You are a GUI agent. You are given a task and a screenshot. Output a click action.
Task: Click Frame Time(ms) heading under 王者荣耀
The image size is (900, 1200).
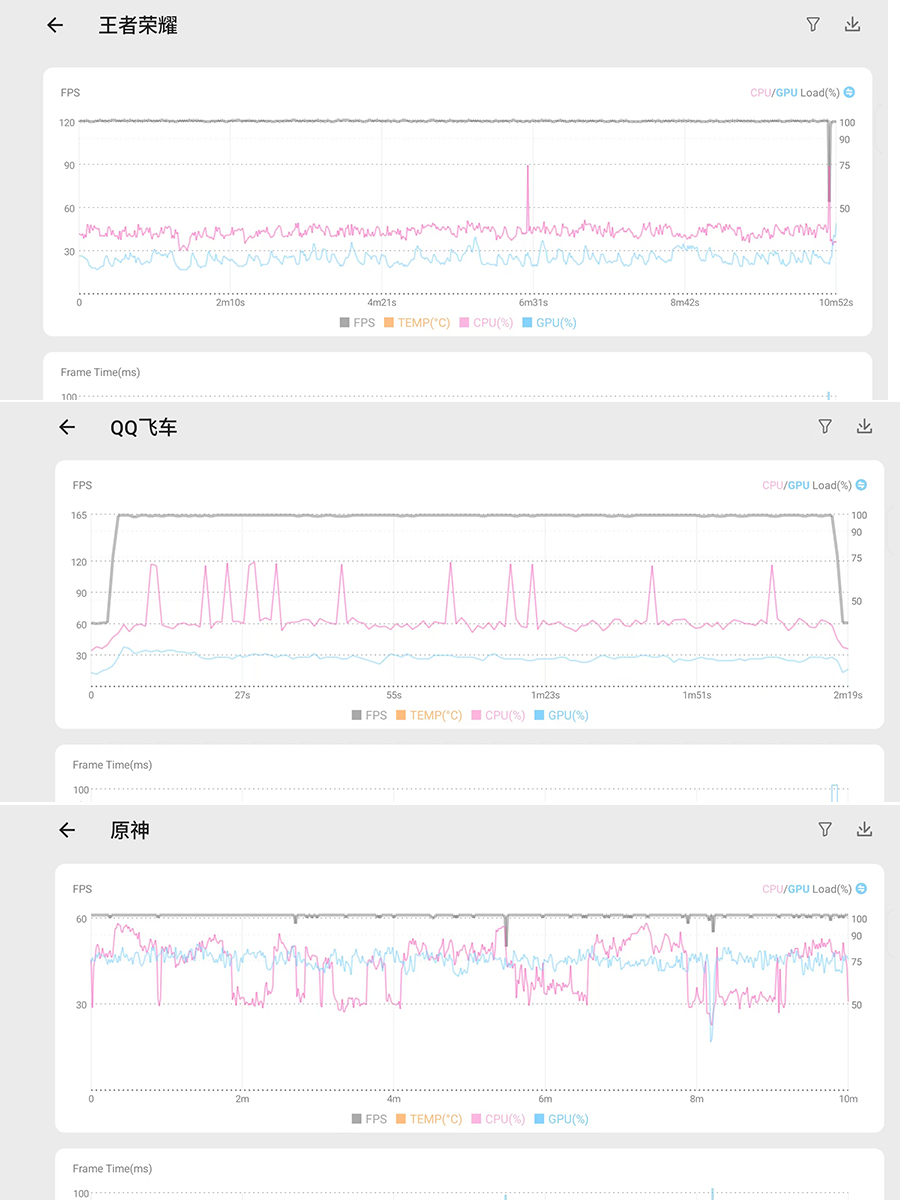point(100,372)
